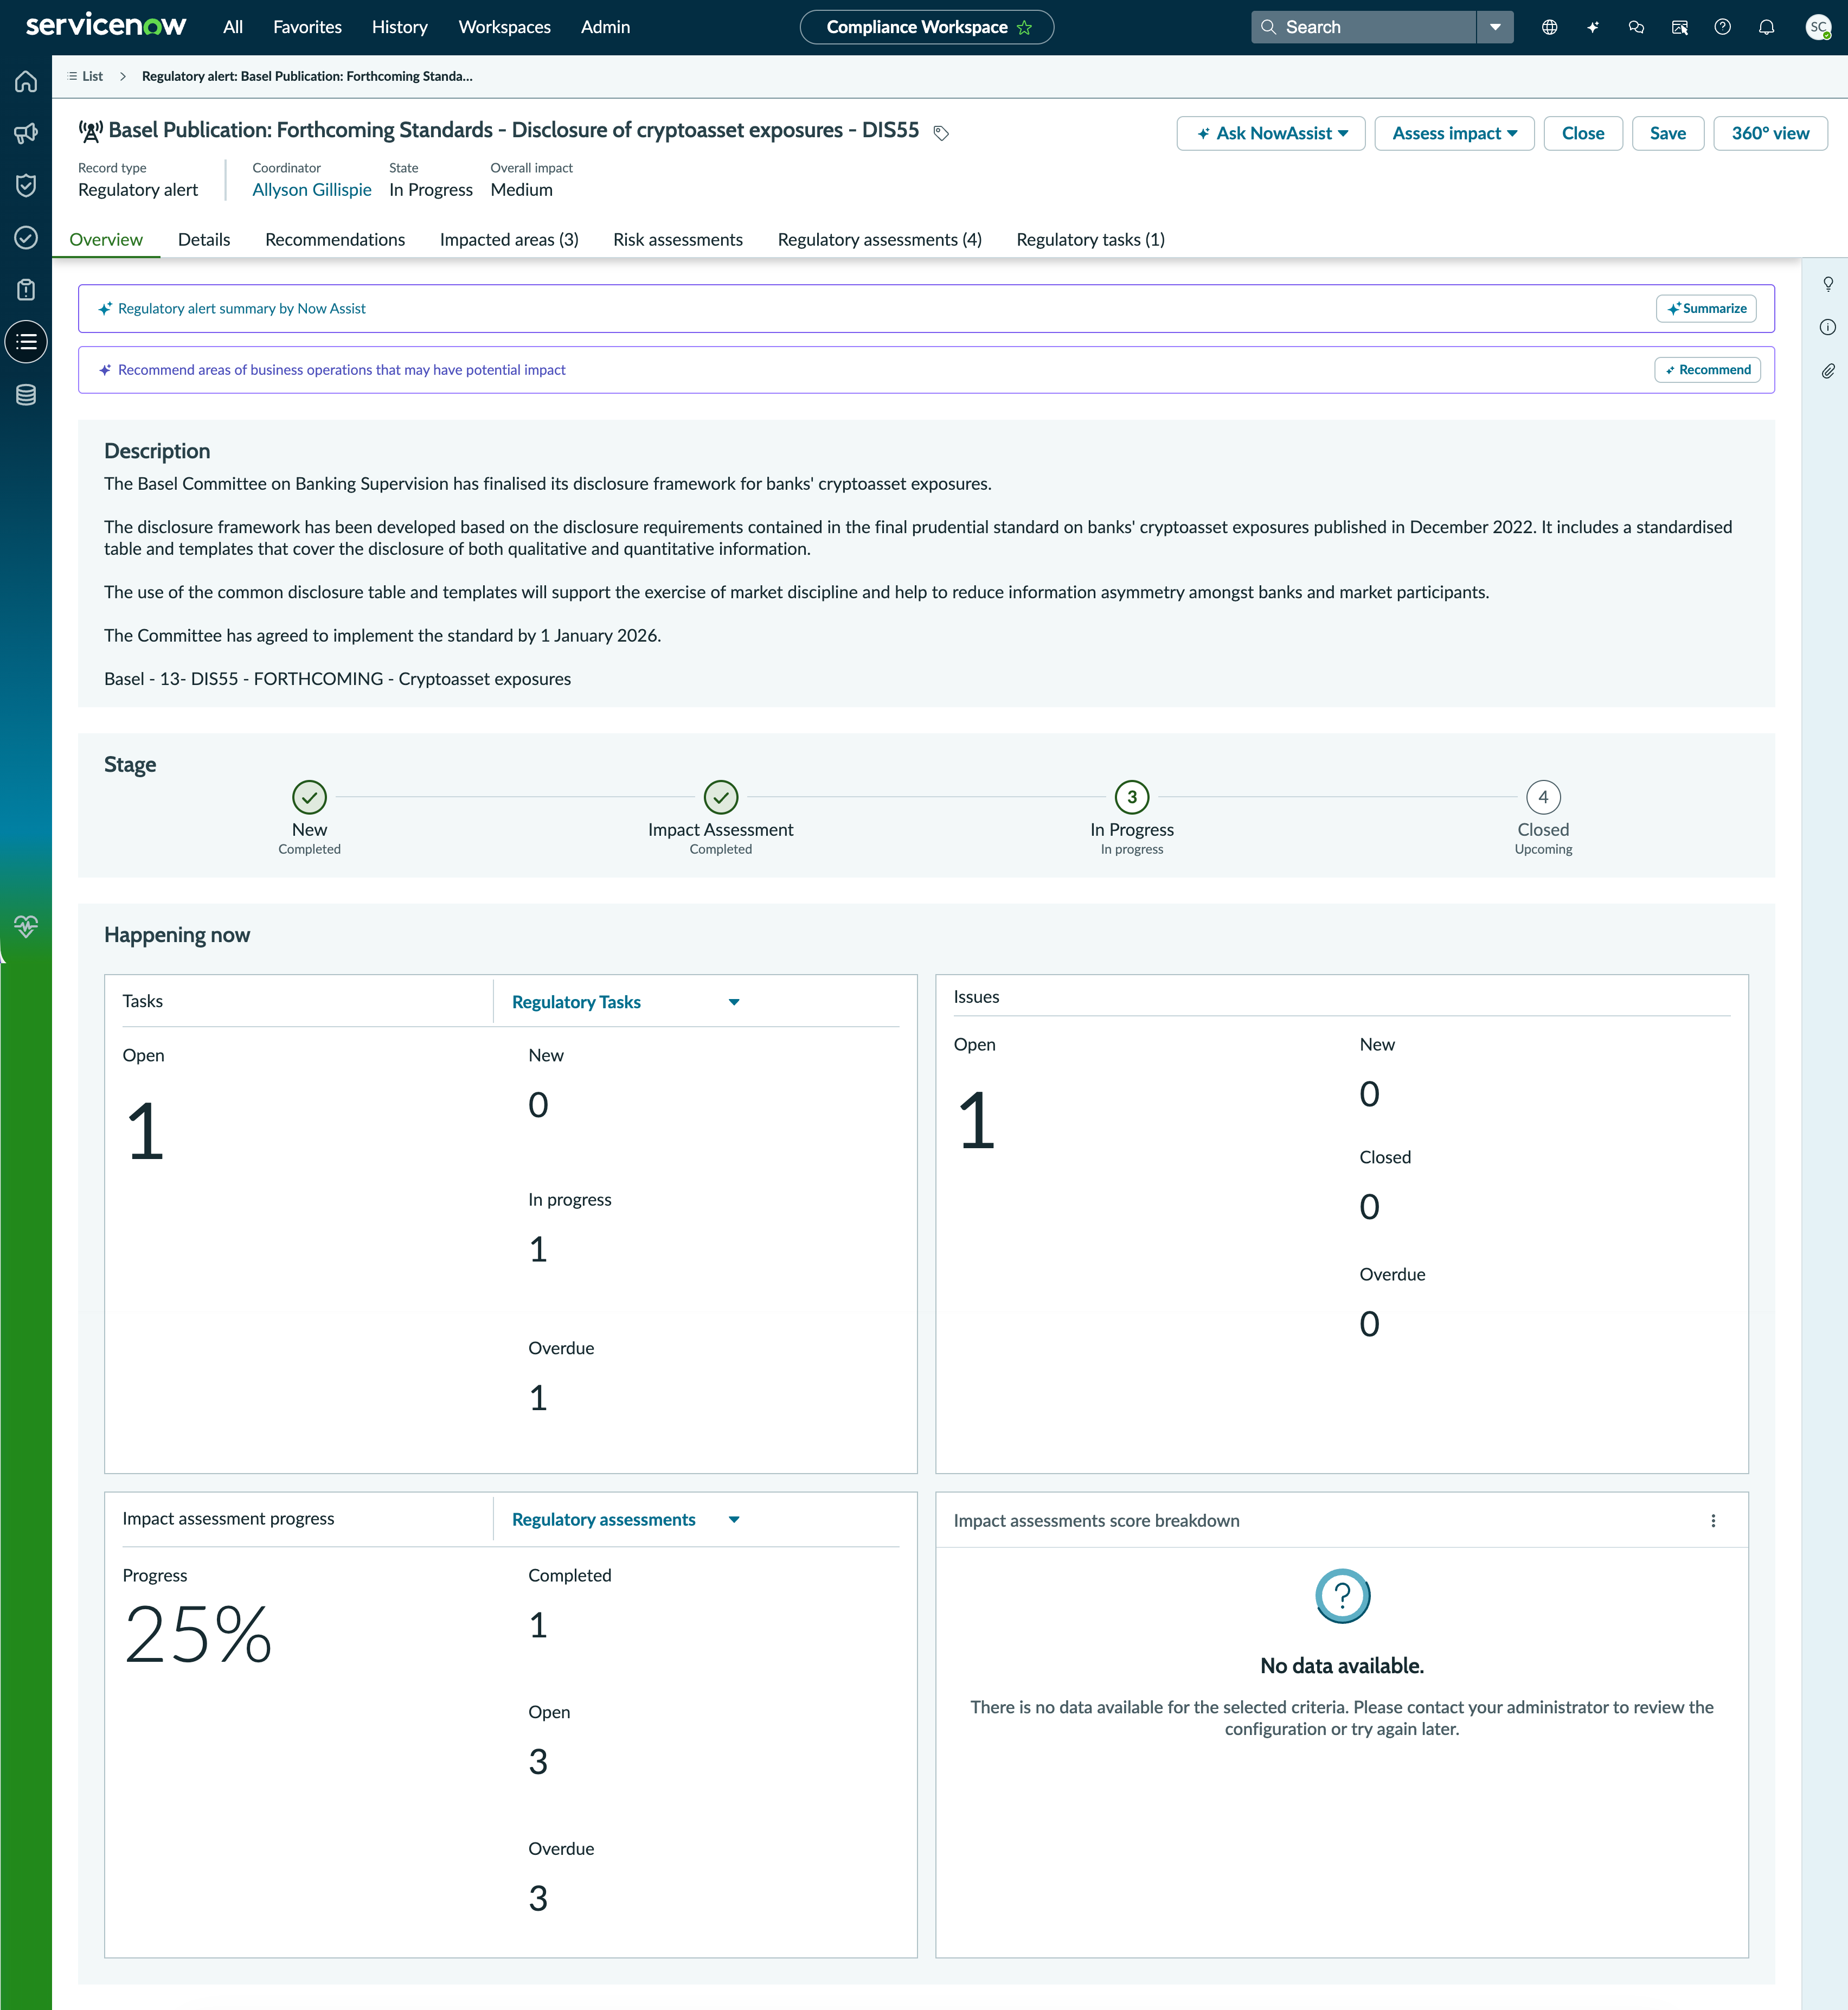This screenshot has height=2010, width=1848.
Task: Select the Overview tab
Action: (106, 239)
